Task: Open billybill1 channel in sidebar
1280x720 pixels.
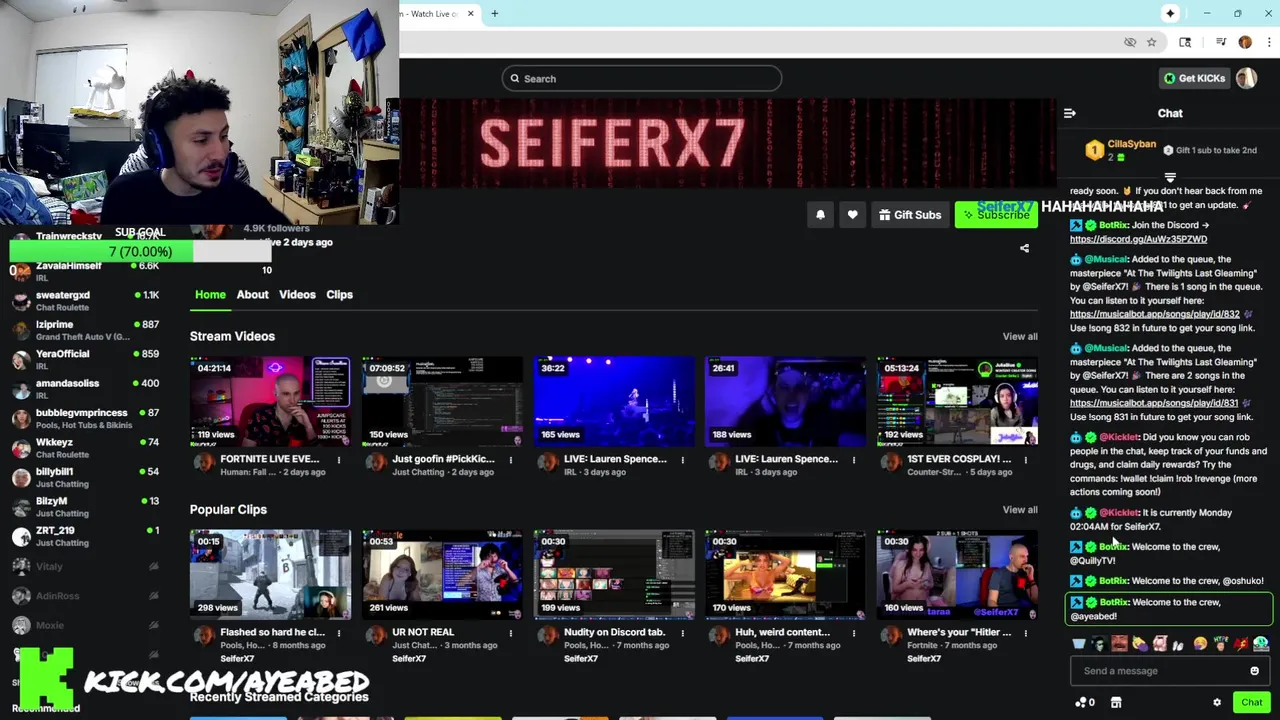Action: coord(85,477)
